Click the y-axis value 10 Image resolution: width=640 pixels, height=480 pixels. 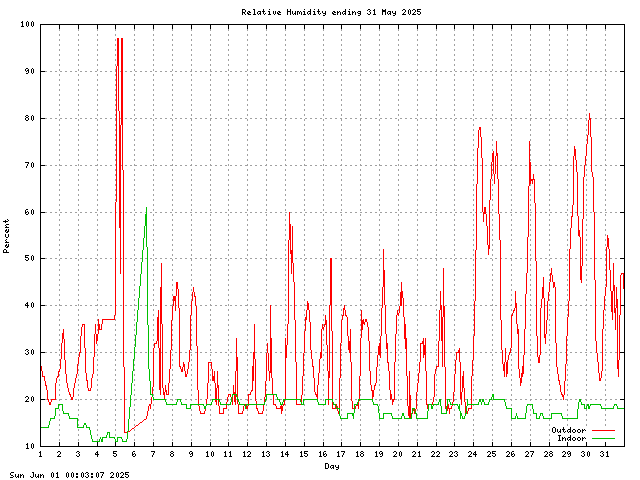click(30, 446)
